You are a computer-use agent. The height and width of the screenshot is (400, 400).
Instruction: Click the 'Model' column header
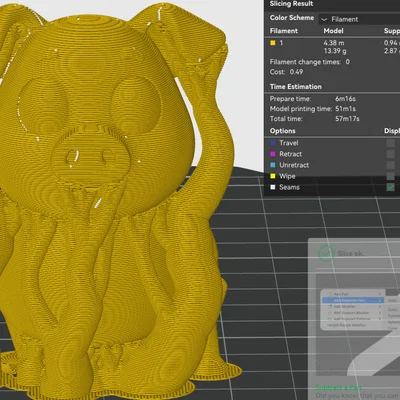(333, 31)
